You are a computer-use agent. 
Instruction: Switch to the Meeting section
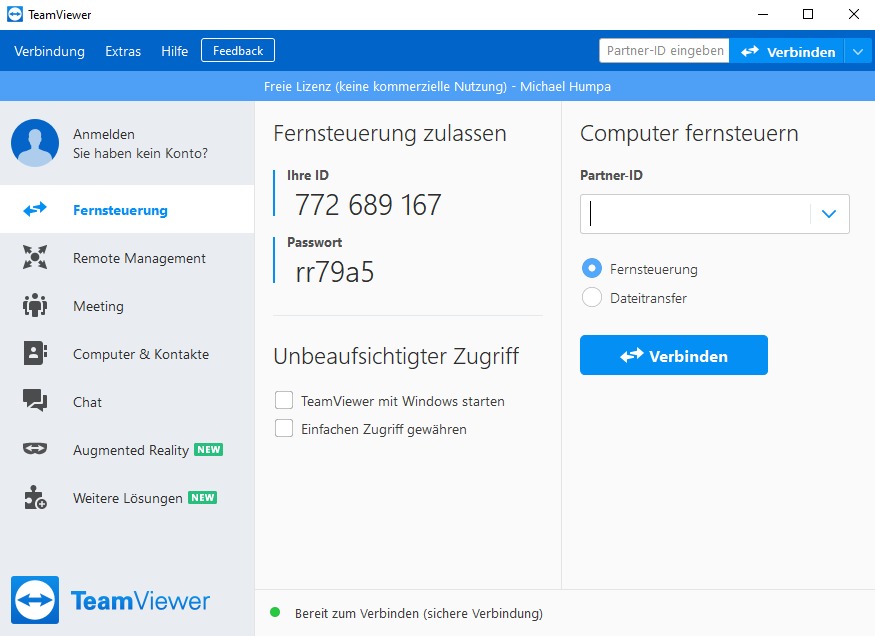click(127, 306)
